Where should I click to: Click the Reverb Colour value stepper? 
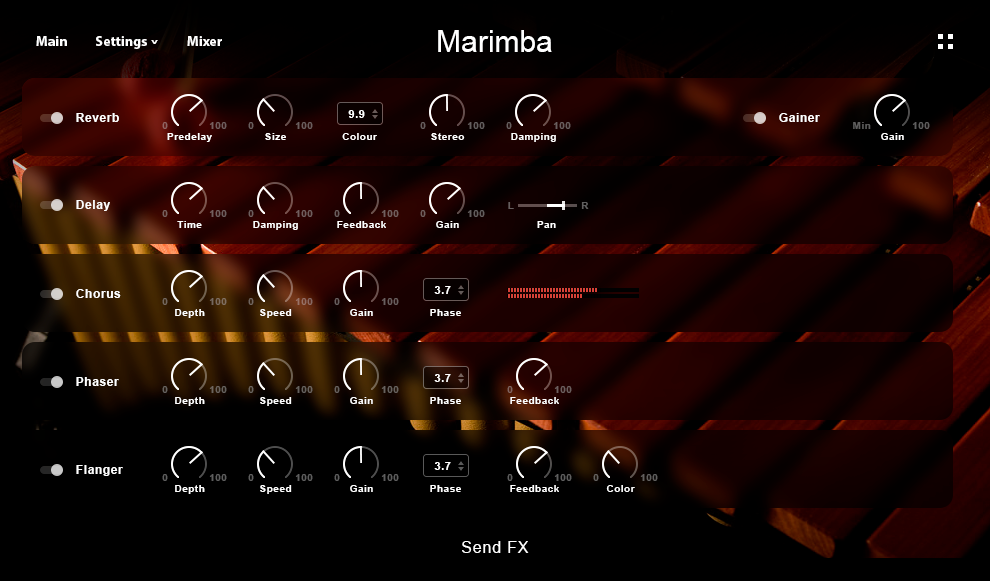[360, 114]
